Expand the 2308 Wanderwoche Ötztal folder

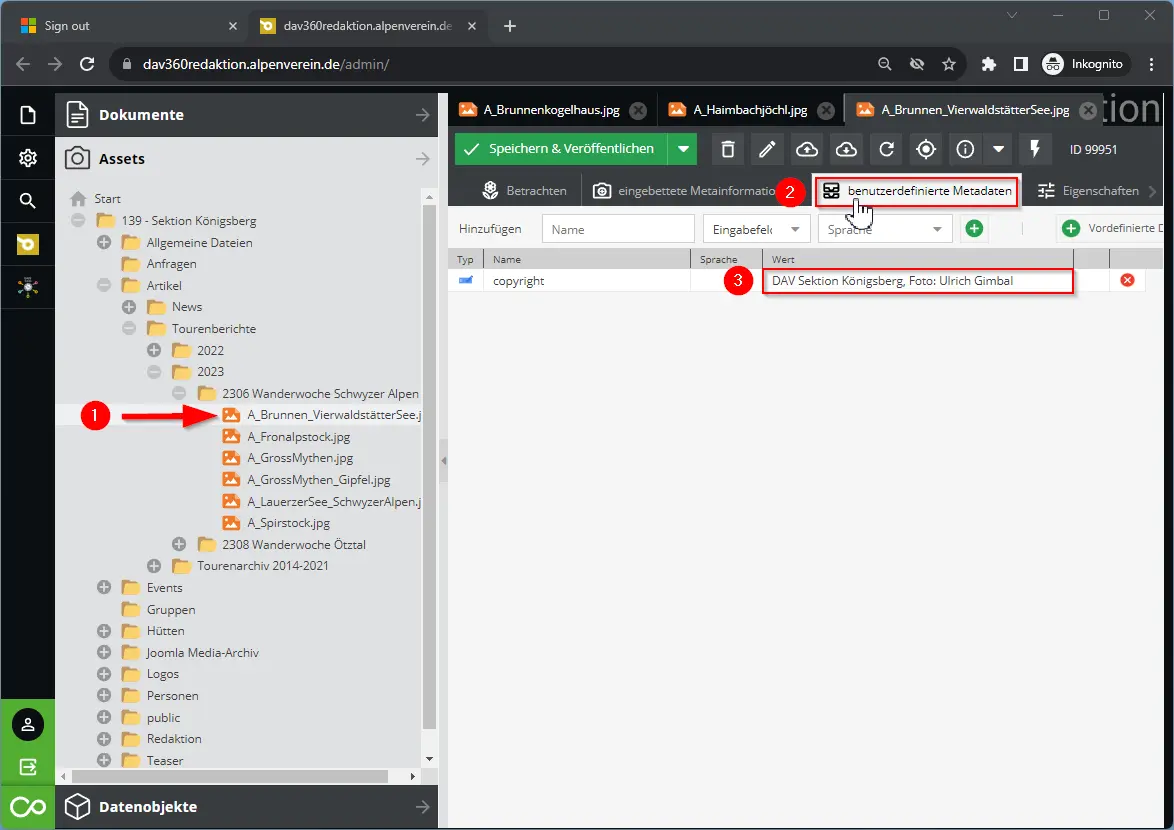point(179,544)
